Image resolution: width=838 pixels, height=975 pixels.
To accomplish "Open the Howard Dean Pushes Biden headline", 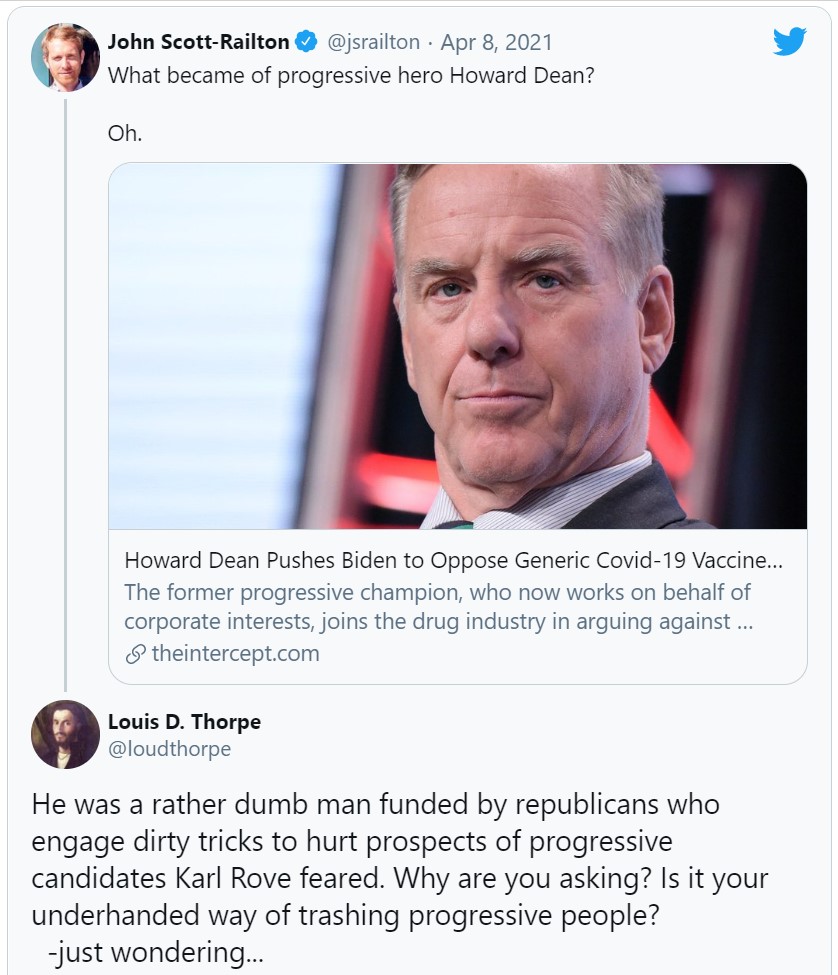I will coord(453,560).
